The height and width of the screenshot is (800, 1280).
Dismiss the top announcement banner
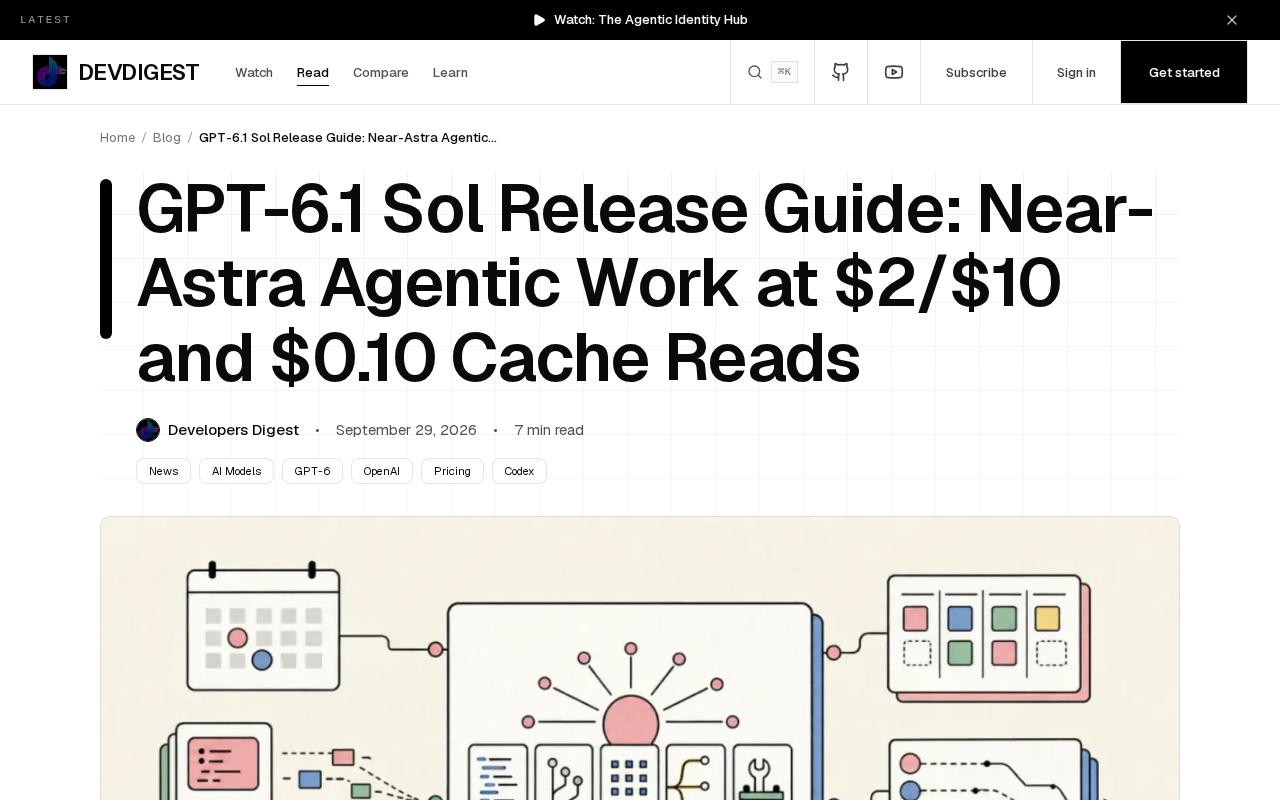(x=1232, y=20)
